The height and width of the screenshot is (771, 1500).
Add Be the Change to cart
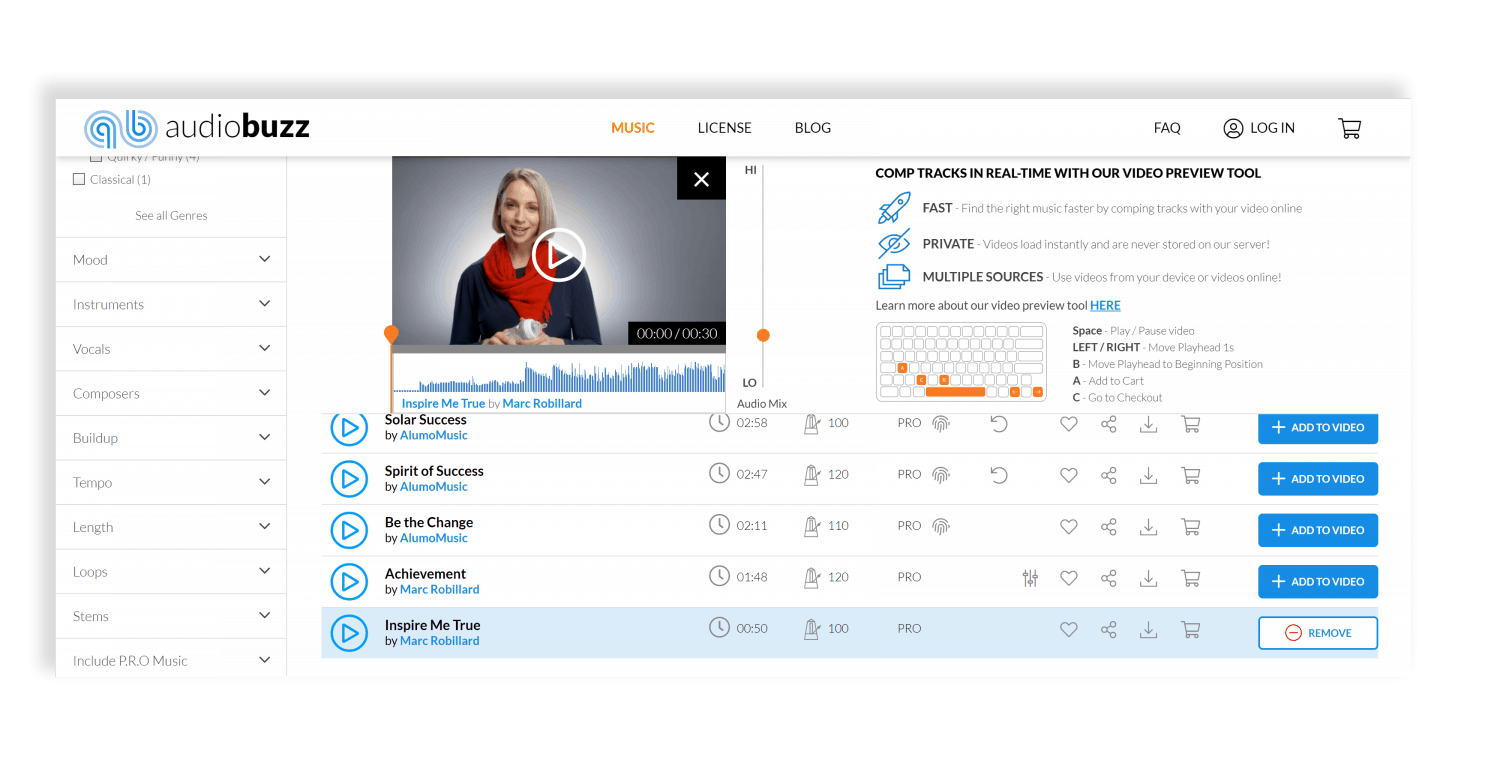[x=1190, y=526]
